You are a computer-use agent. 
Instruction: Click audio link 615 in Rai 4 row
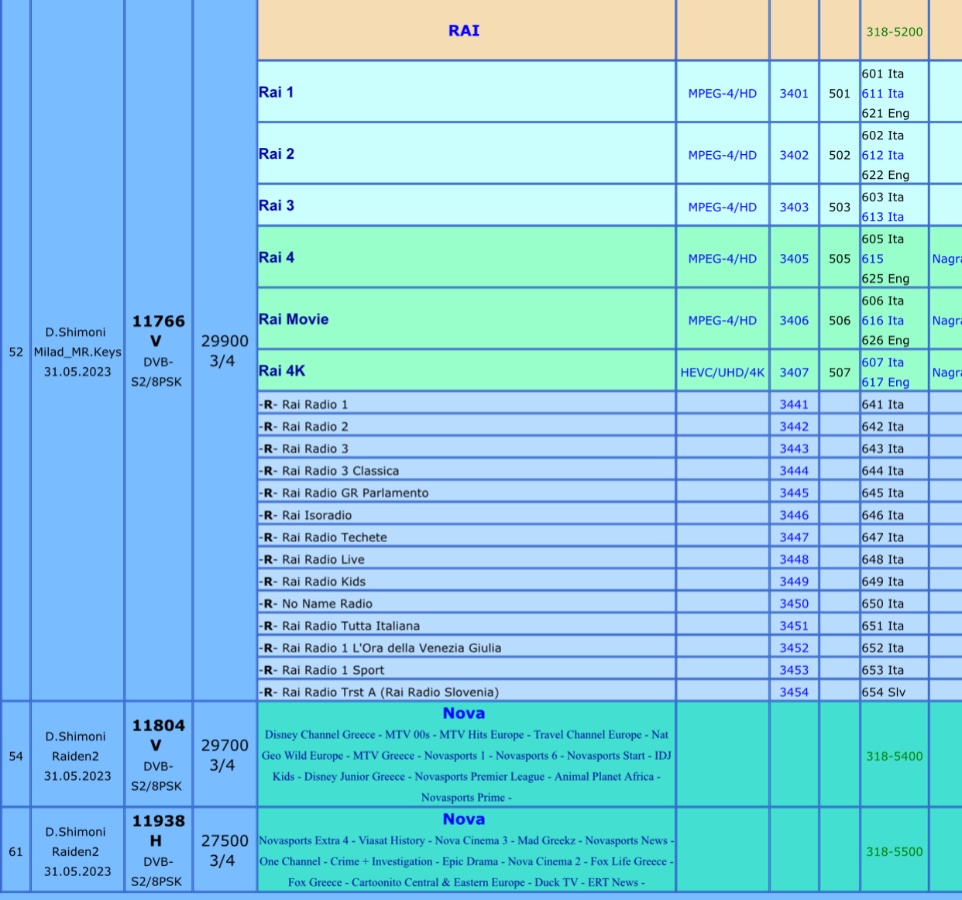tap(872, 259)
